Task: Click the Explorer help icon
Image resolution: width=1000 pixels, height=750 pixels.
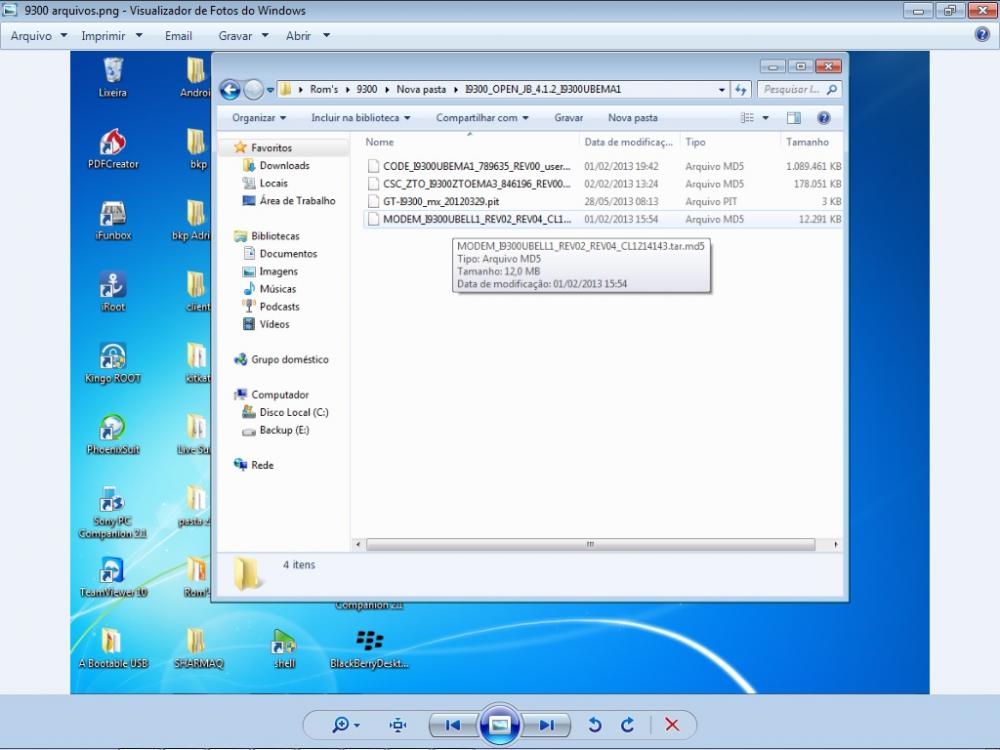Action: click(x=823, y=118)
